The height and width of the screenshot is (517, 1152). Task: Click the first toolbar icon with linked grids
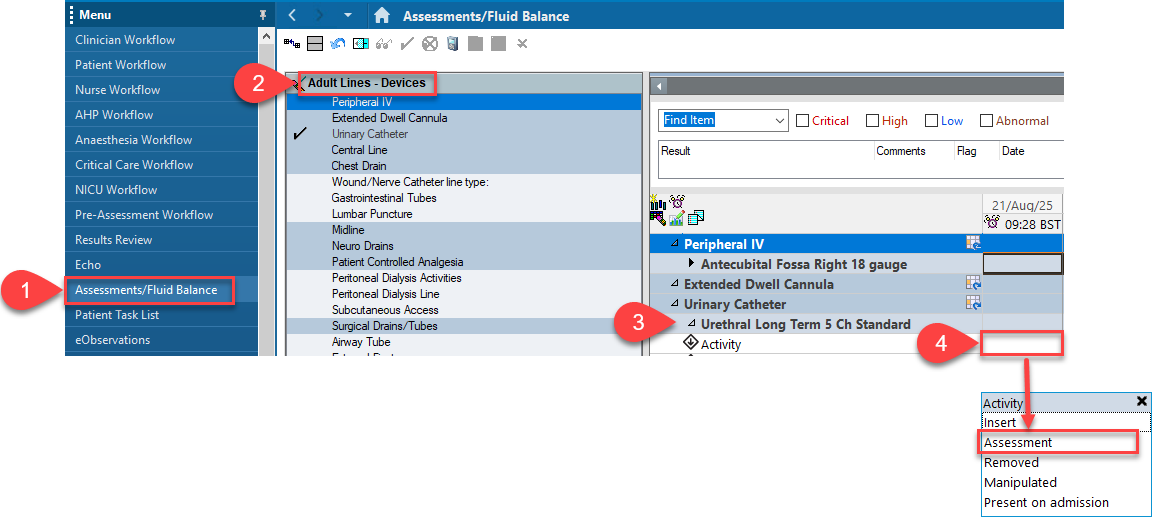[292, 44]
